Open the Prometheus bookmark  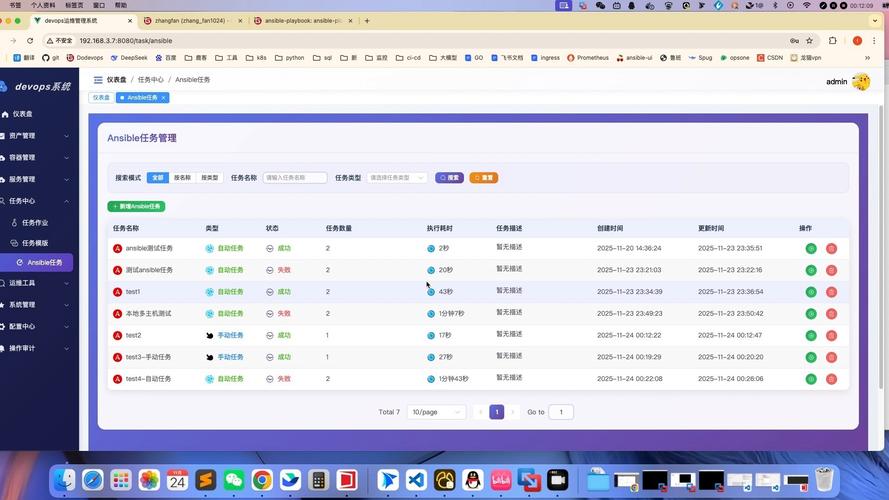point(588,58)
